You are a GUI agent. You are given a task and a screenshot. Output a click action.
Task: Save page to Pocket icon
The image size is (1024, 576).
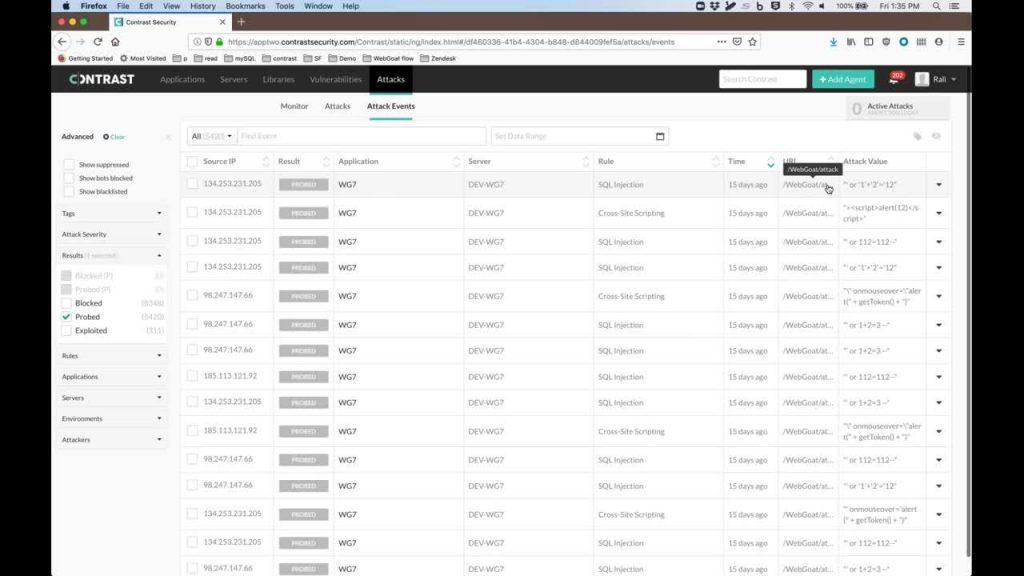(x=737, y=42)
